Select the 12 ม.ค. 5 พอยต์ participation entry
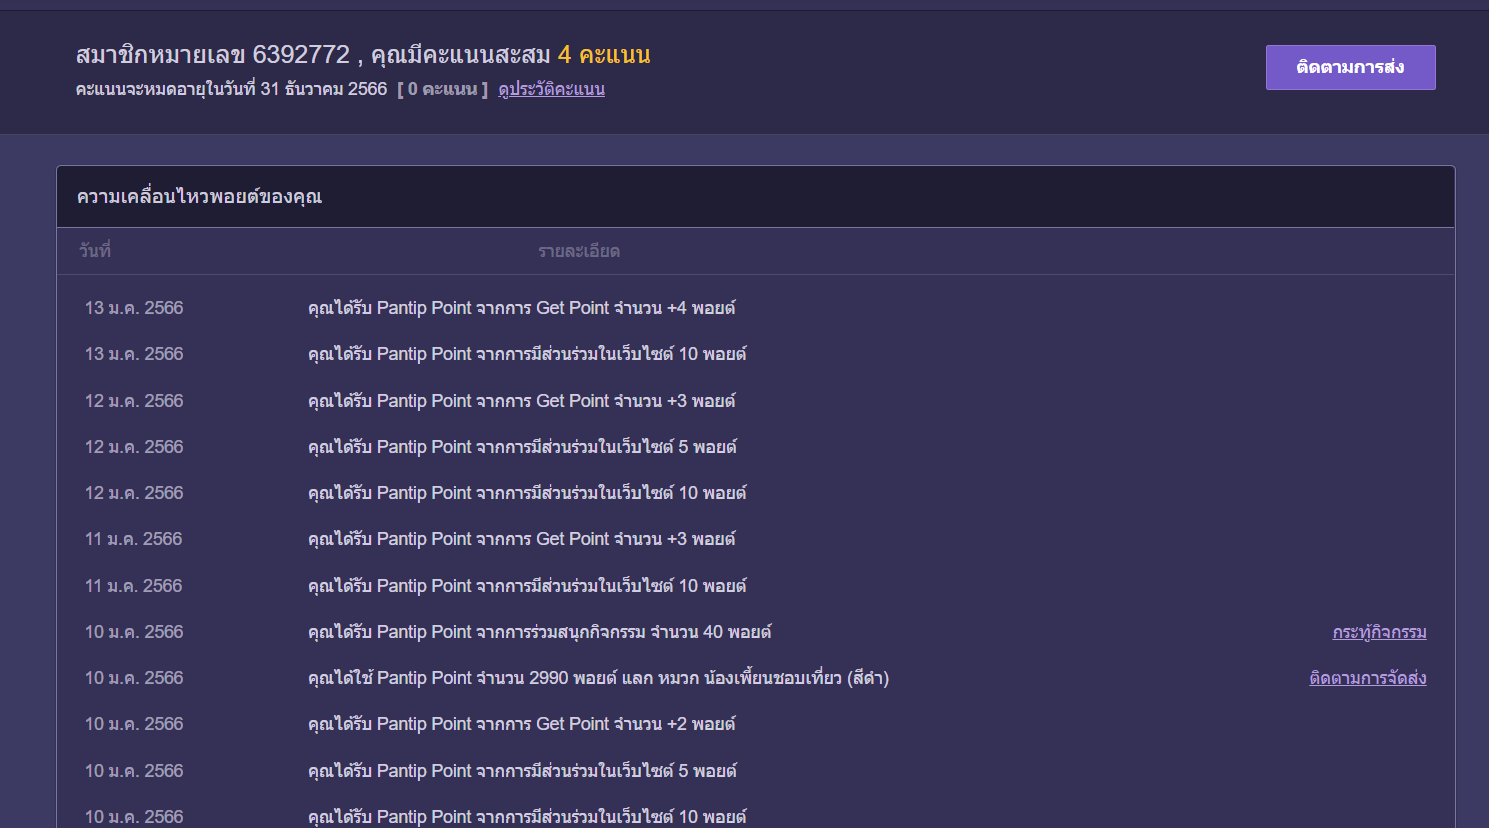Screen dimensions: 1489x828 pos(522,447)
